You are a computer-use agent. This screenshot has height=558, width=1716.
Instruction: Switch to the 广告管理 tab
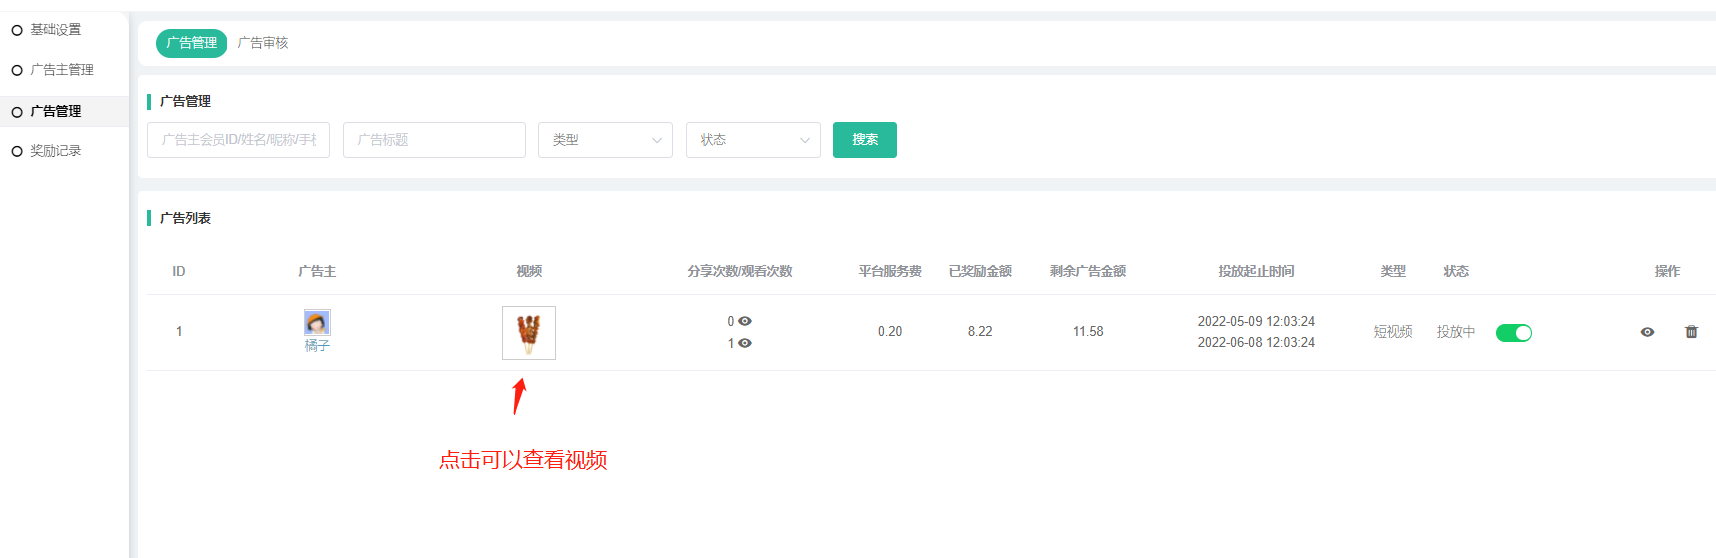(x=192, y=43)
